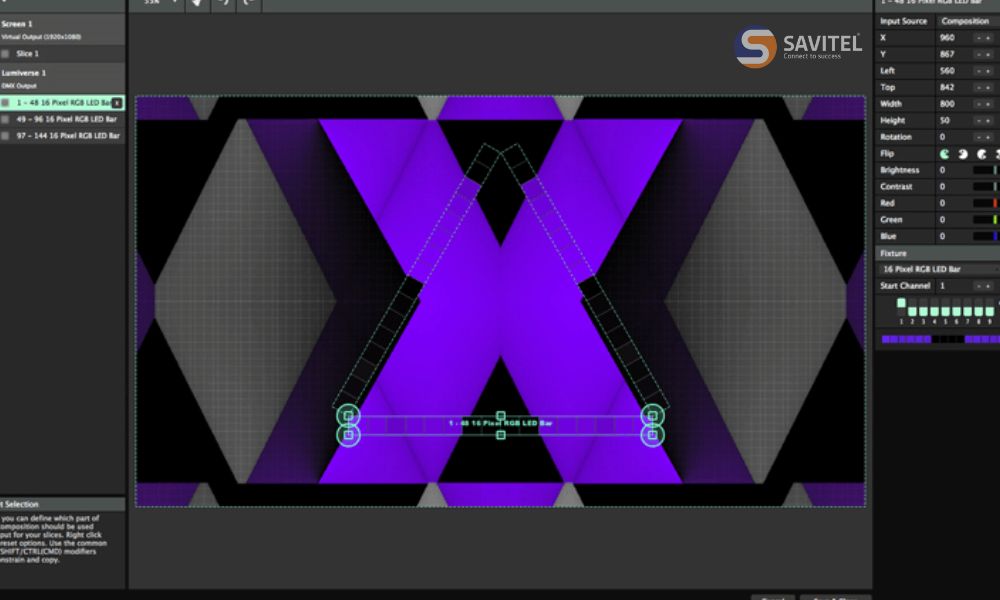The width and height of the screenshot is (1000, 600).
Task: Decrease the Start Channel with minus button
Action: (x=978, y=286)
